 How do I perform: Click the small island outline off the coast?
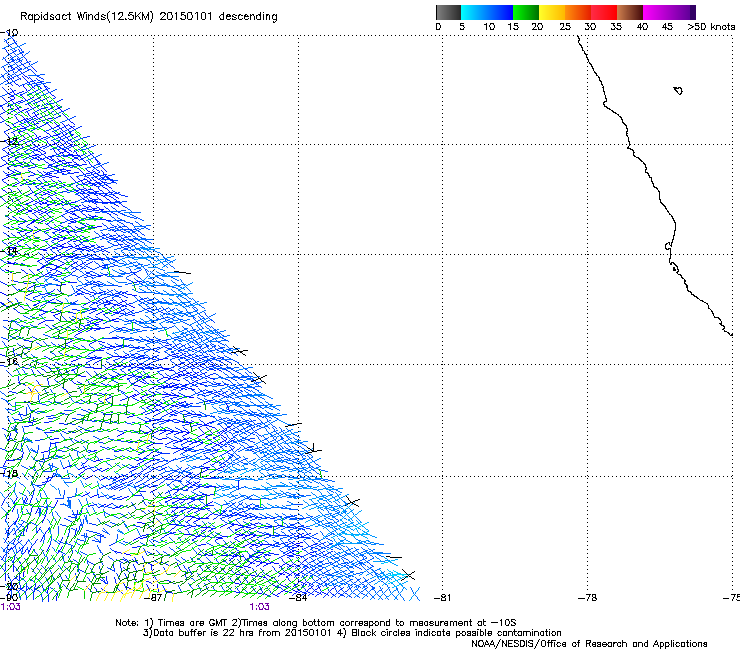(678, 90)
